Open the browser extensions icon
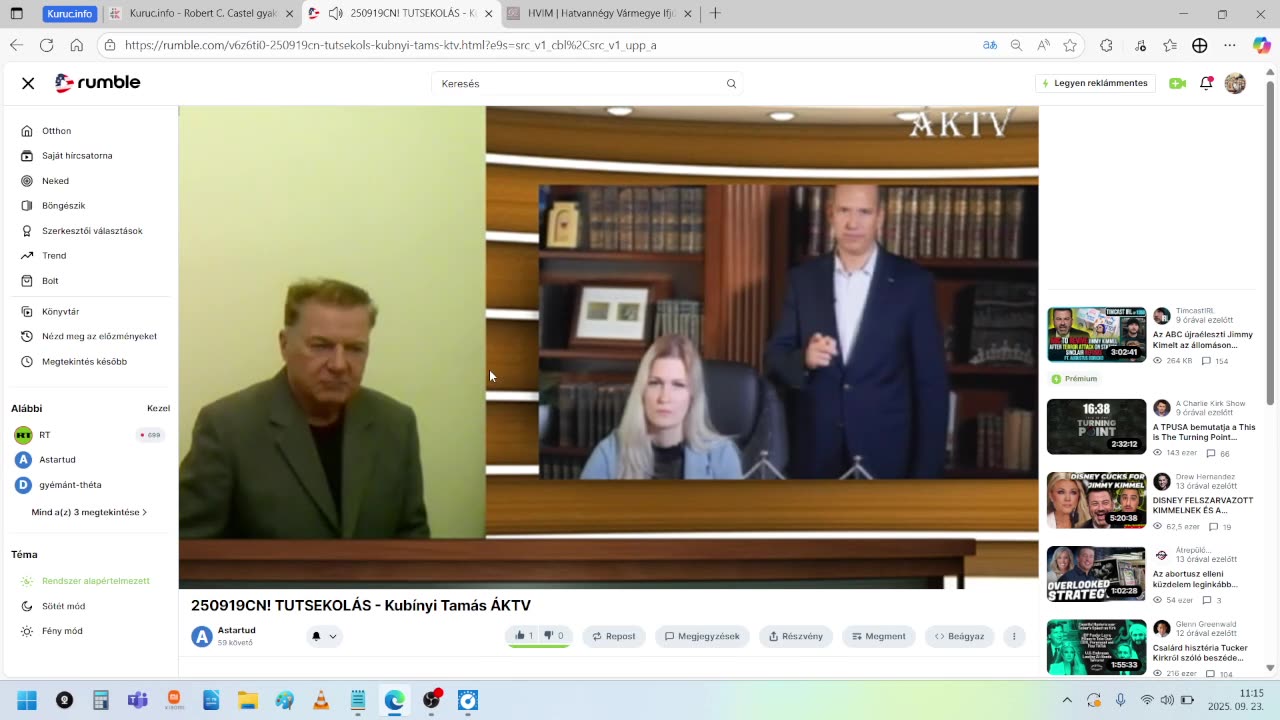Screen dimensions: 1280x720 [1106, 45]
